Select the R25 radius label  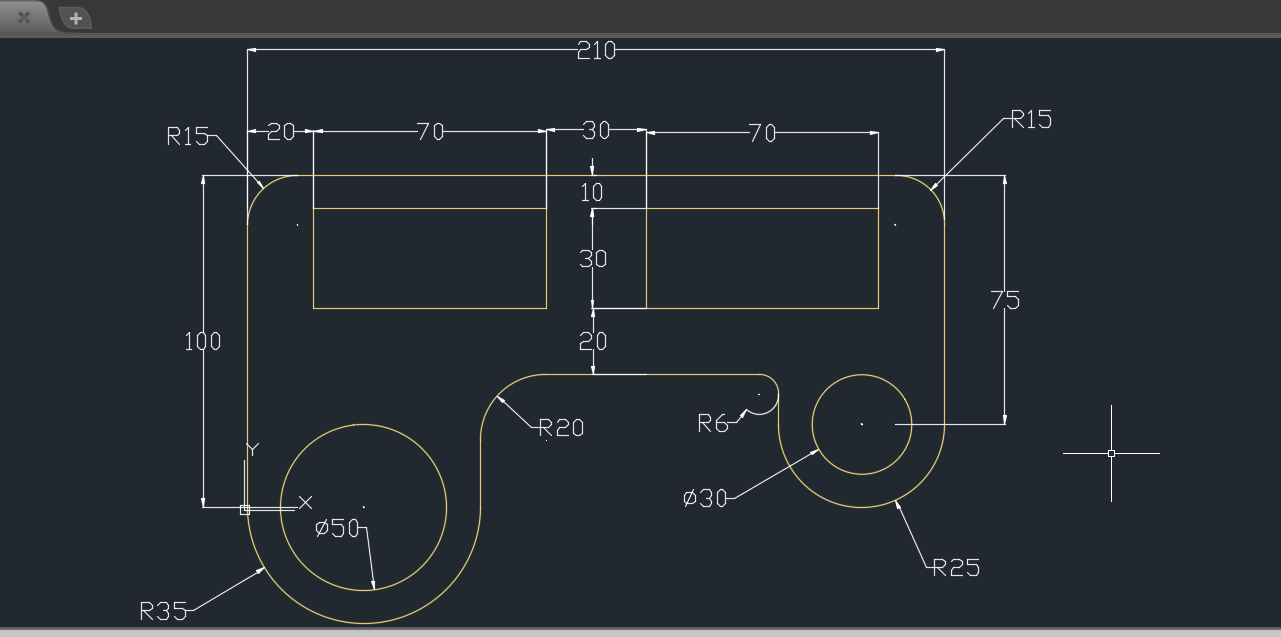click(x=956, y=569)
